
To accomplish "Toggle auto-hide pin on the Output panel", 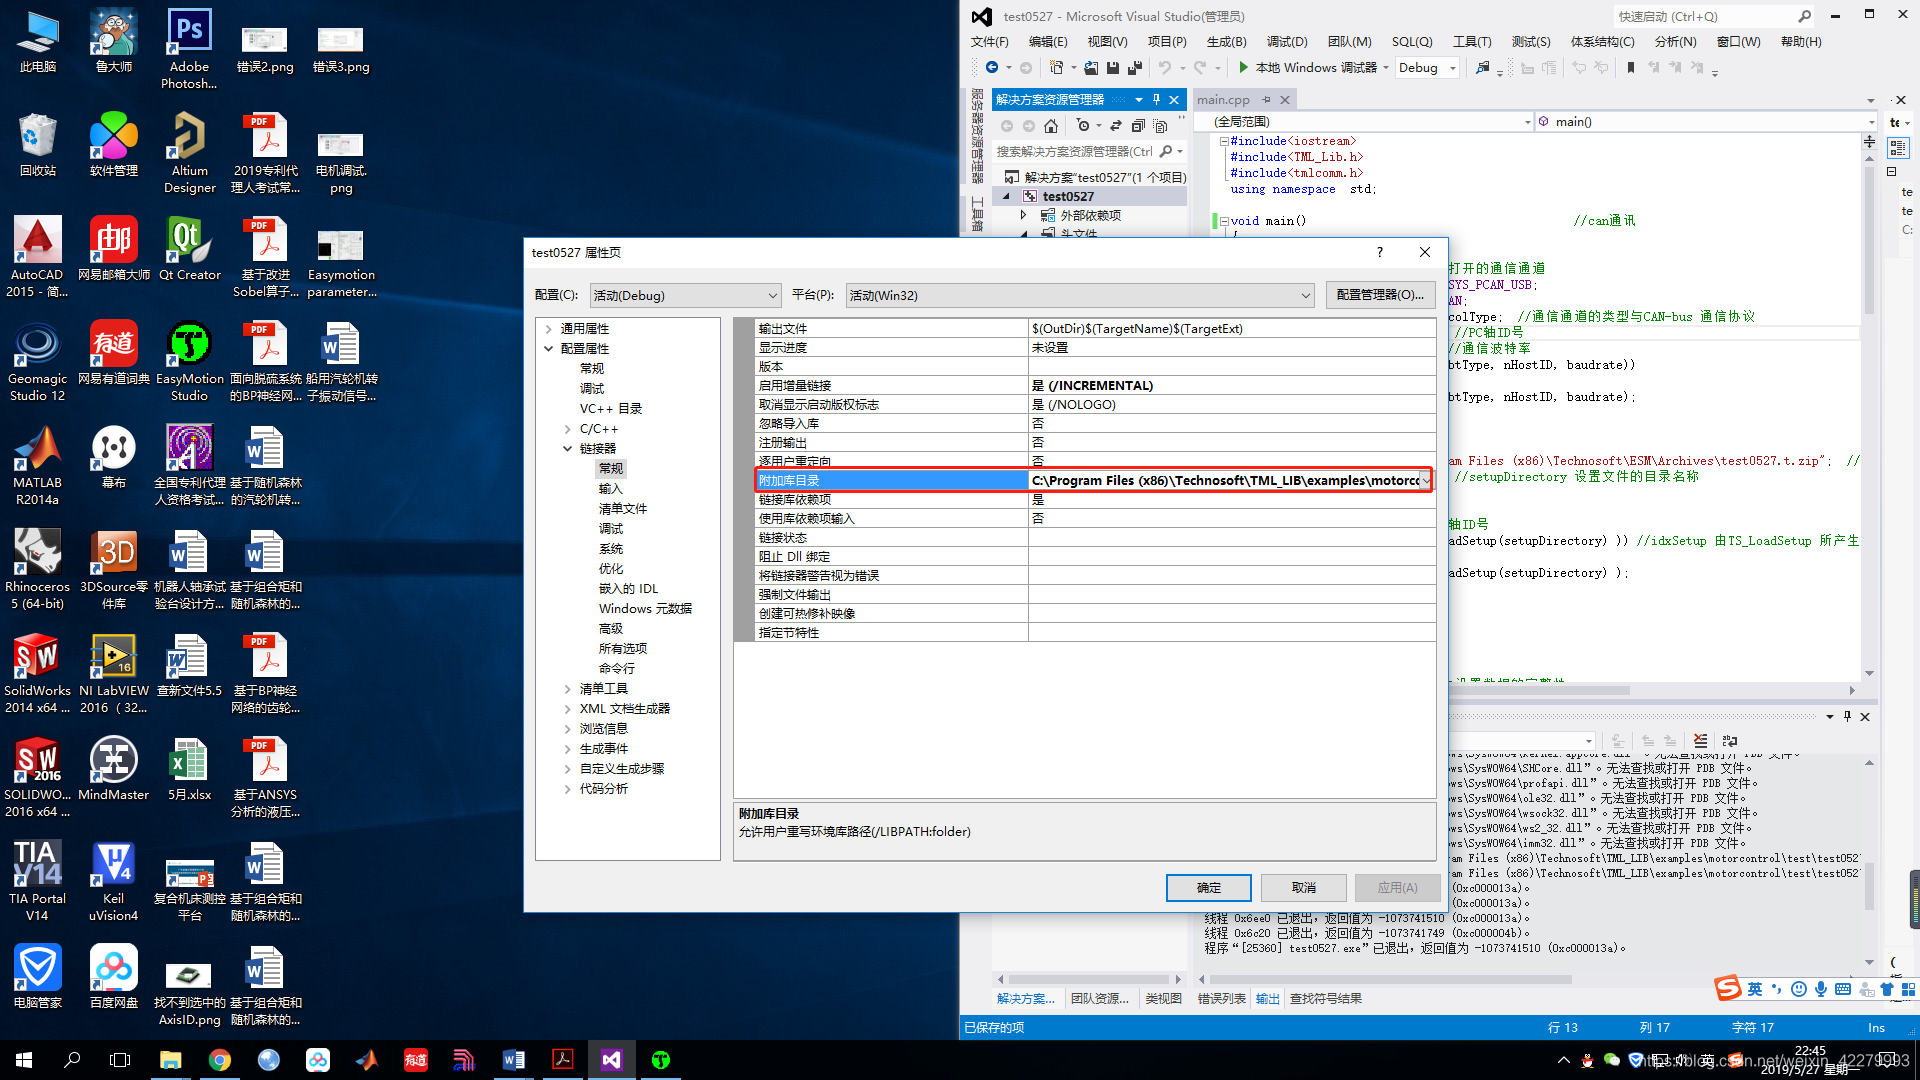I will point(1847,716).
